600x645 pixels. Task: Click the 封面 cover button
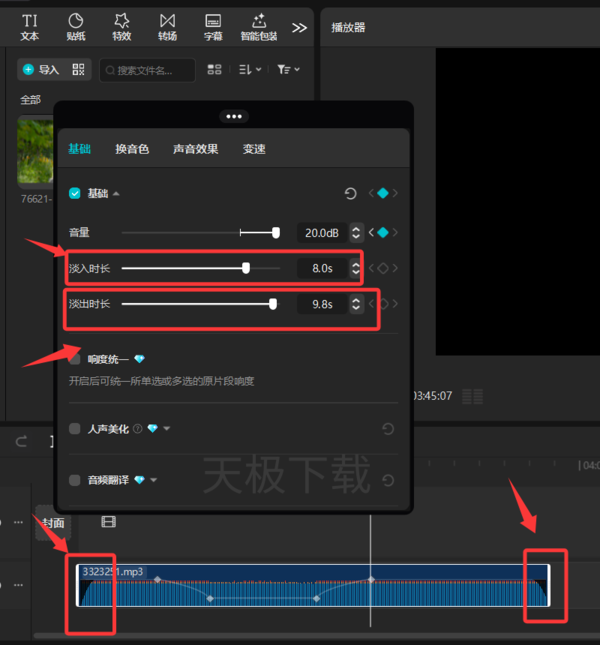(53, 523)
